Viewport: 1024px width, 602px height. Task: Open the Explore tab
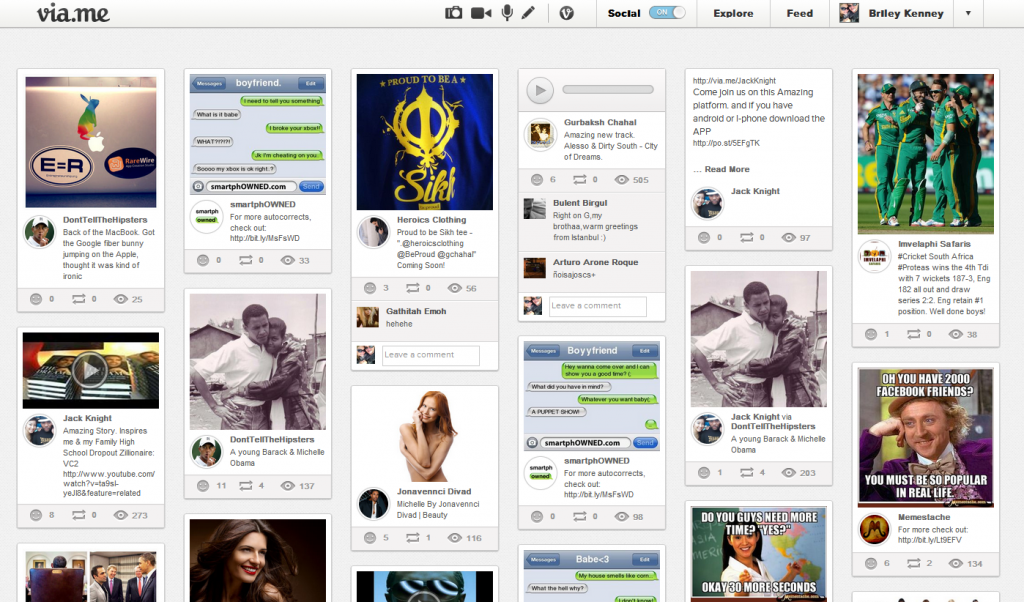pyautogui.click(x=733, y=13)
